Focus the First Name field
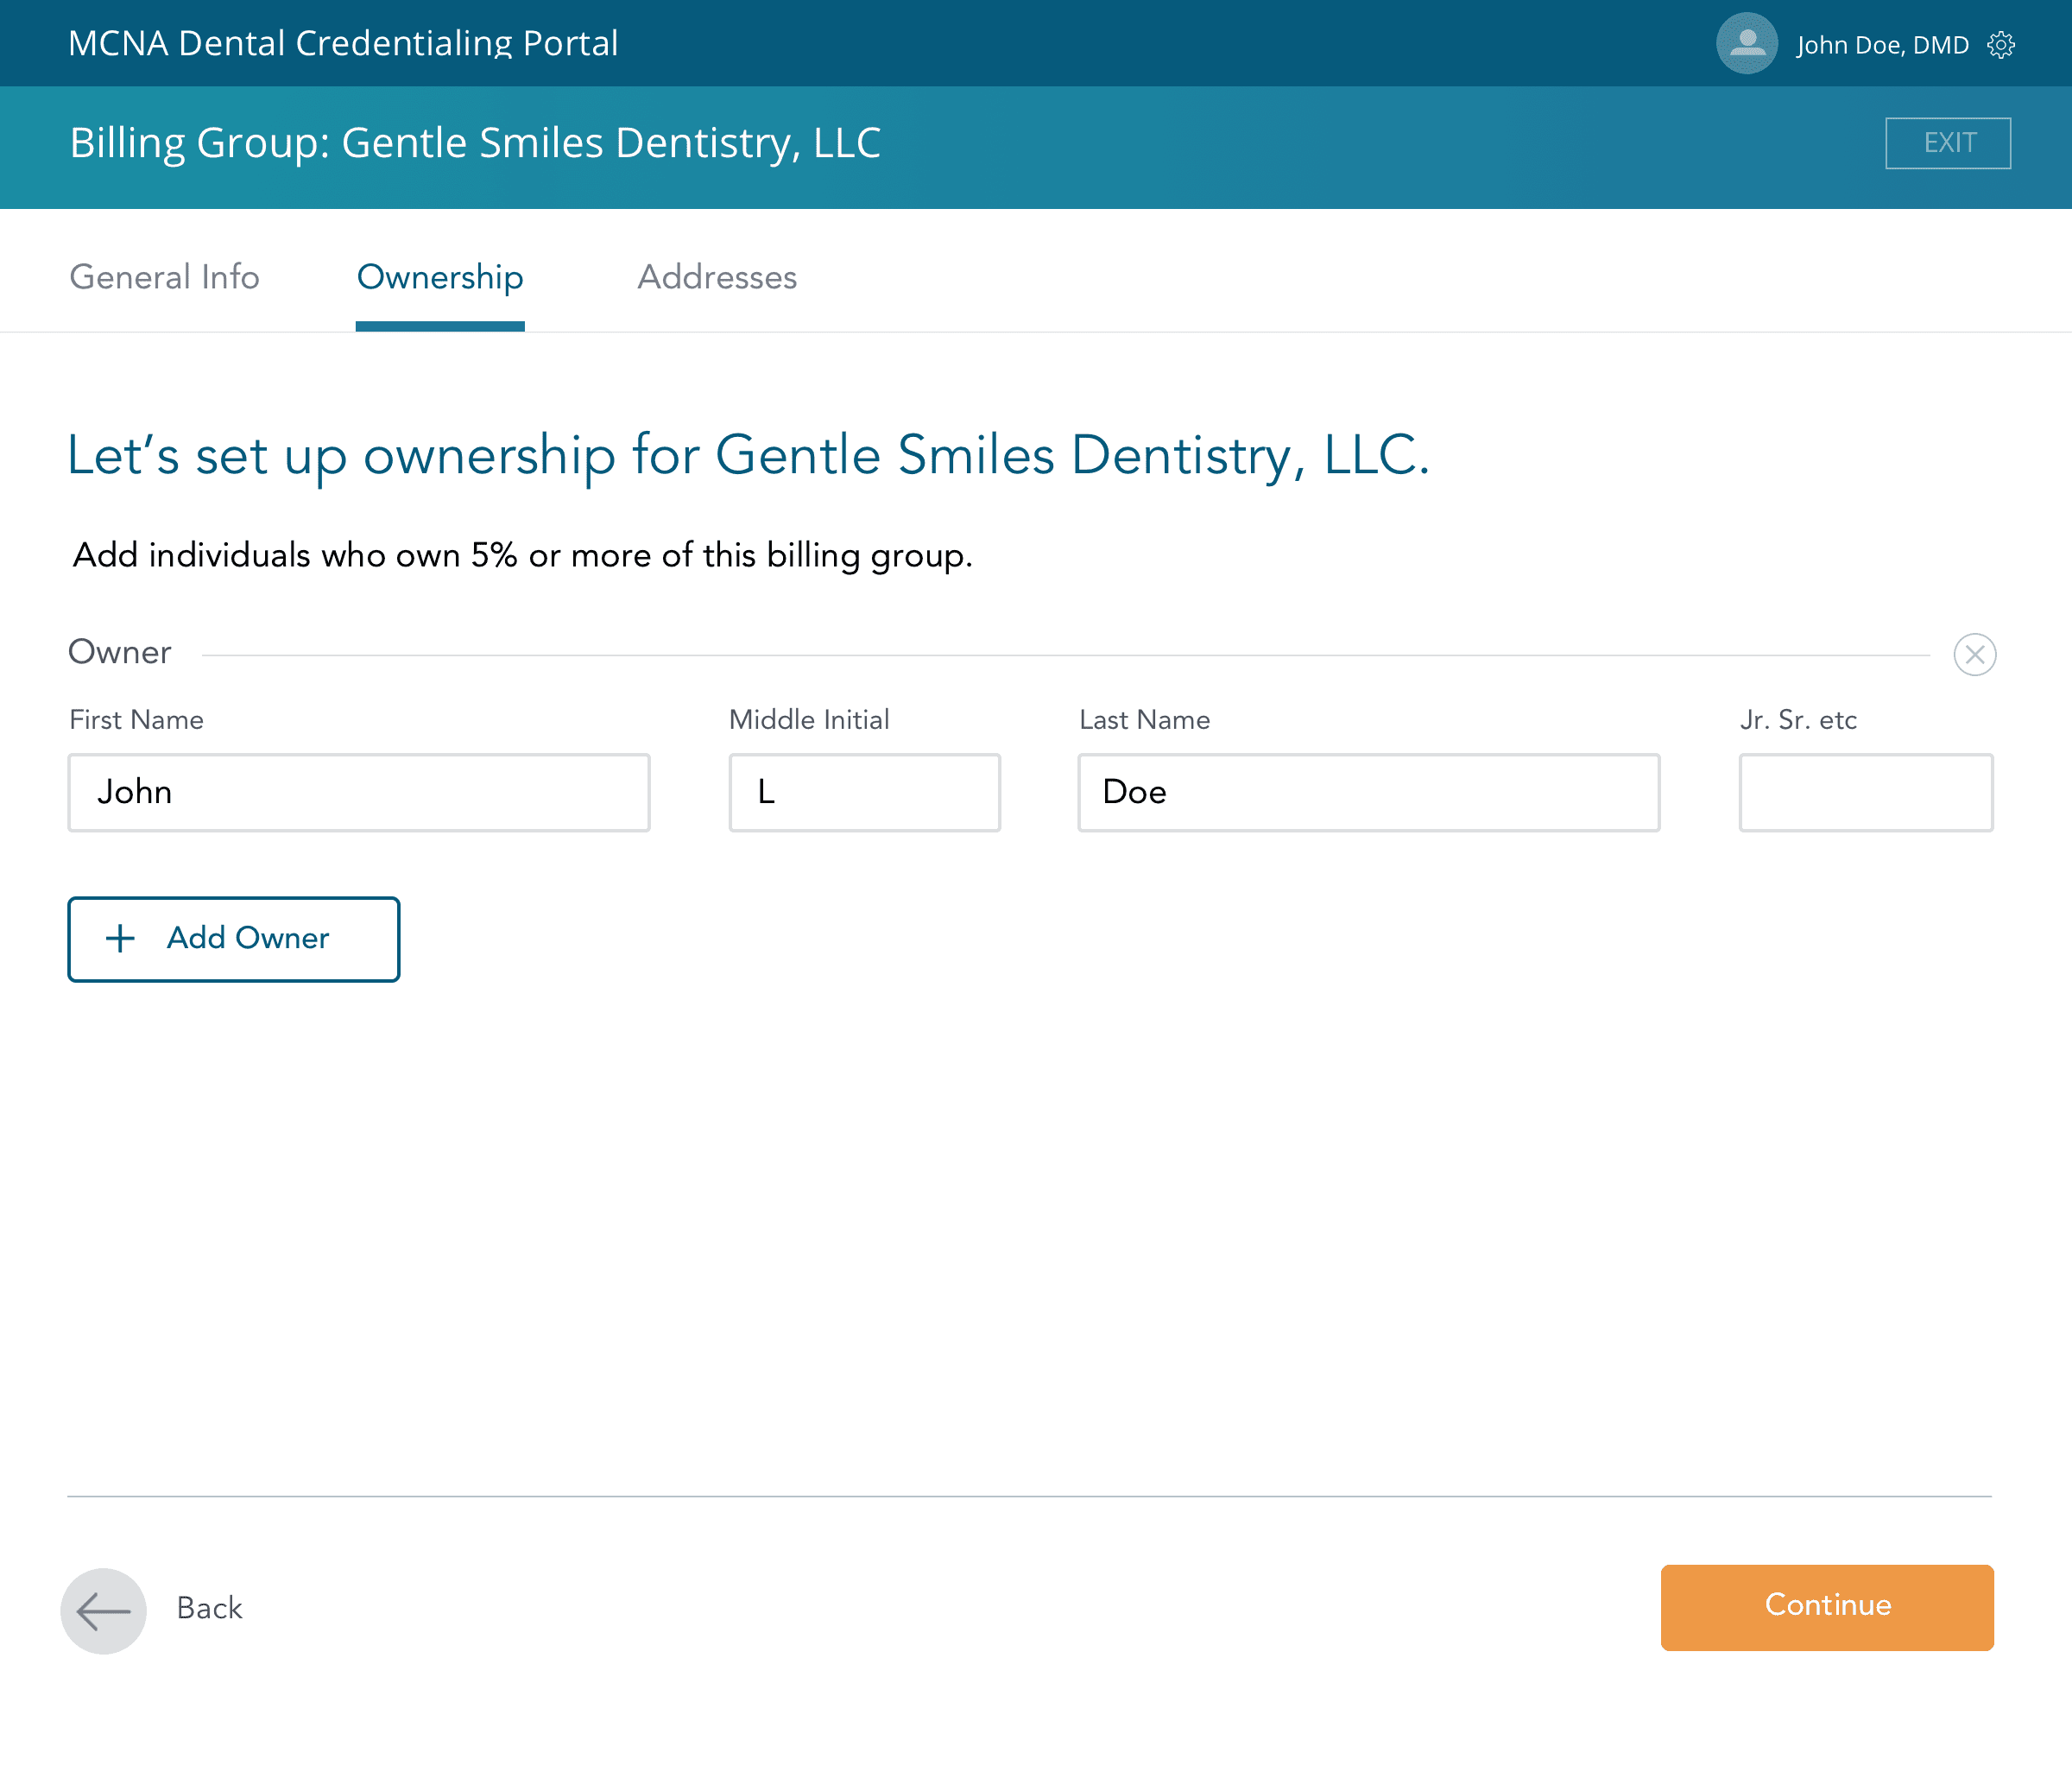This screenshot has height=1791, width=2072. click(x=359, y=792)
